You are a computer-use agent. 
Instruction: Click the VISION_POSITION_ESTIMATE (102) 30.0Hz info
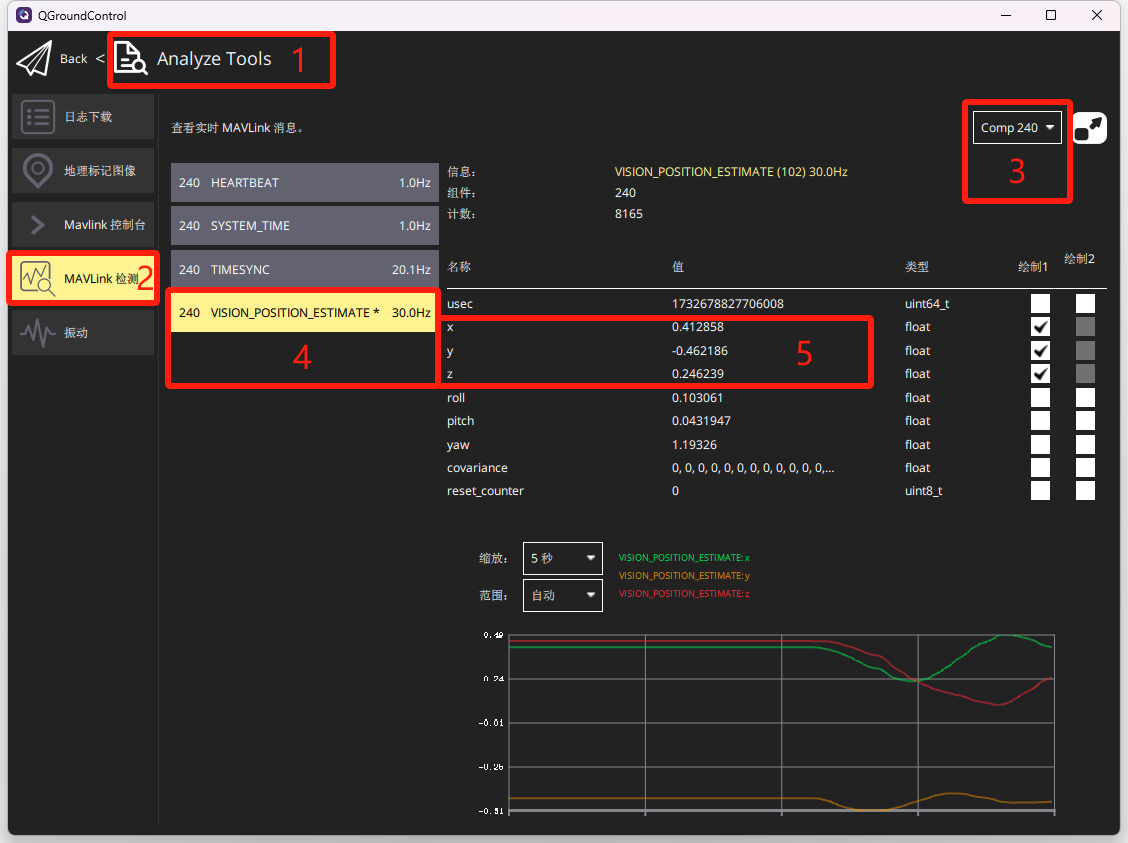pyautogui.click(x=731, y=172)
